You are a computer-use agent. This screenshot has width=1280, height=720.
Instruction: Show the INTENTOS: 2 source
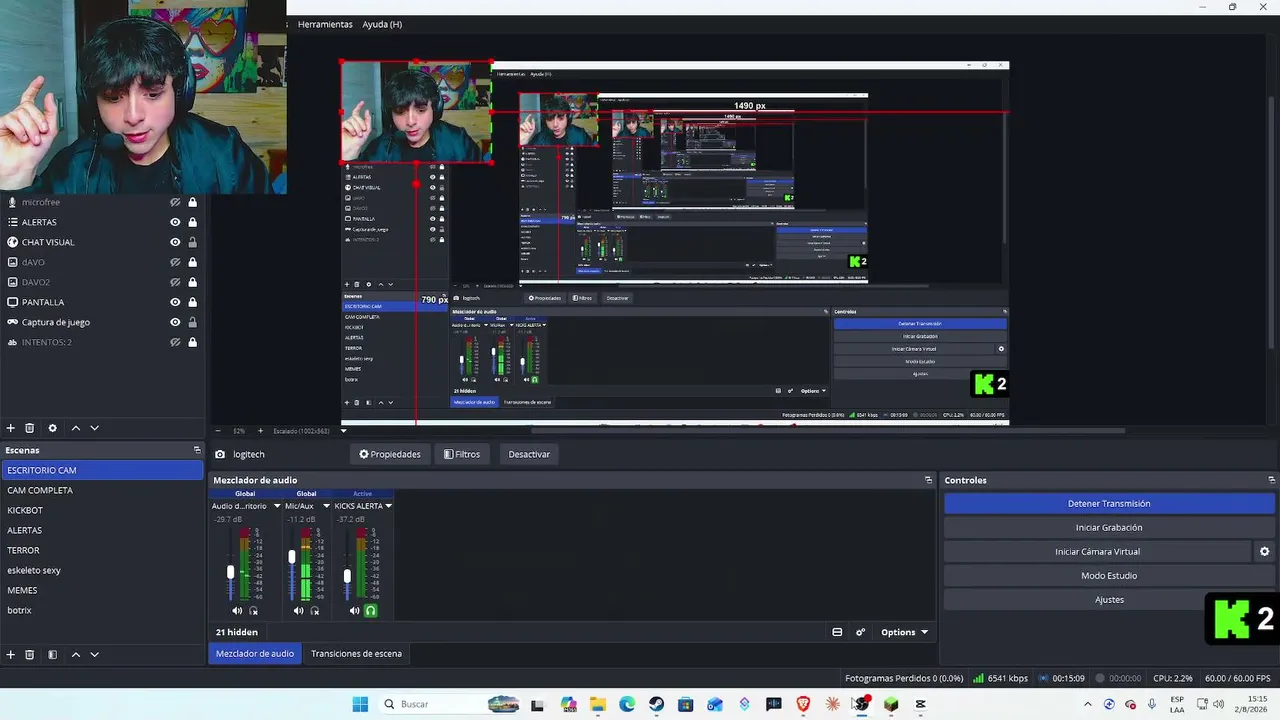pos(175,342)
